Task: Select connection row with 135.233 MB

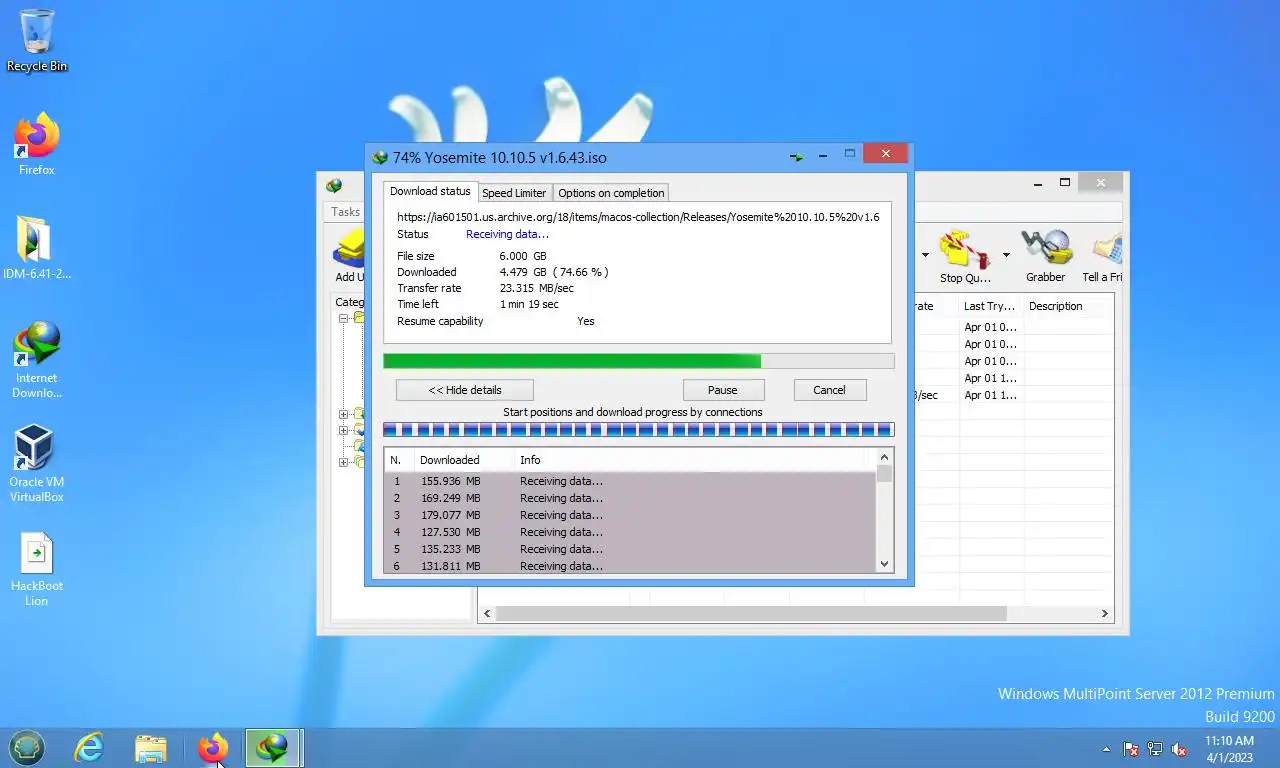Action: coord(630,549)
